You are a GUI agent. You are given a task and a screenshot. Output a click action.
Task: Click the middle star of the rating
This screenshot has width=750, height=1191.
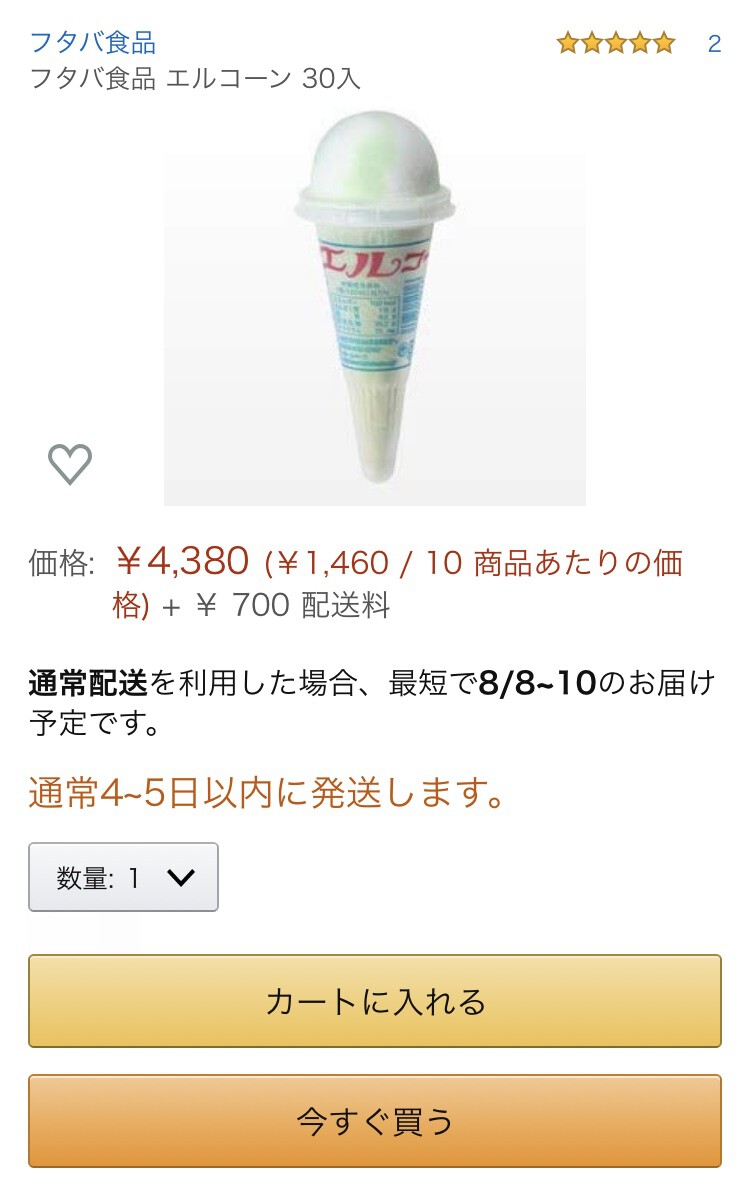pyautogui.click(x=616, y=43)
